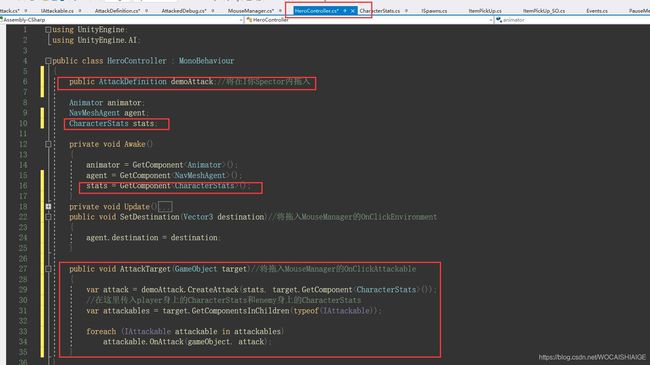650x365 pixels.
Task: Click line number 6 in the margin
Action: point(25,81)
